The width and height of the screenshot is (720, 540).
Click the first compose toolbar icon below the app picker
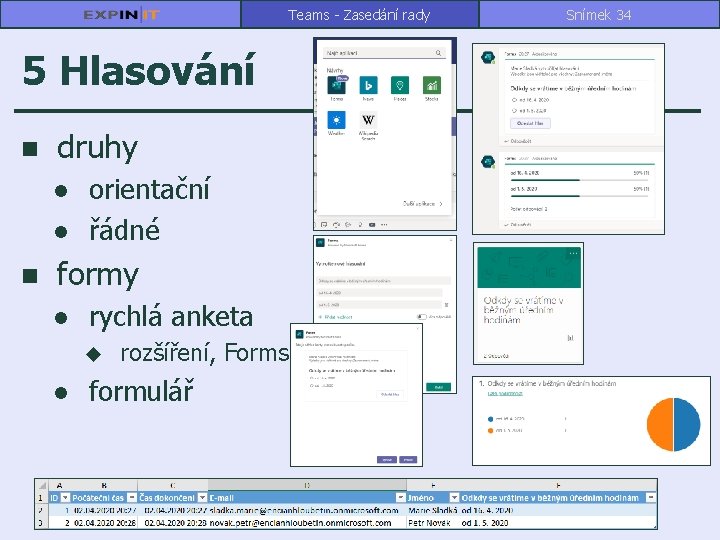(324, 225)
